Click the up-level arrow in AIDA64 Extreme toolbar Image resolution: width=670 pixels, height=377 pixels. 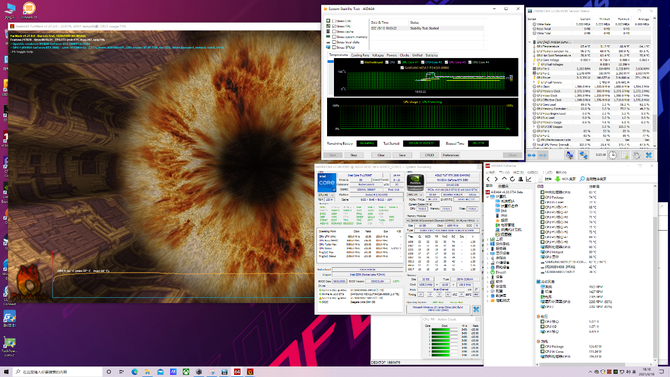tap(504, 179)
